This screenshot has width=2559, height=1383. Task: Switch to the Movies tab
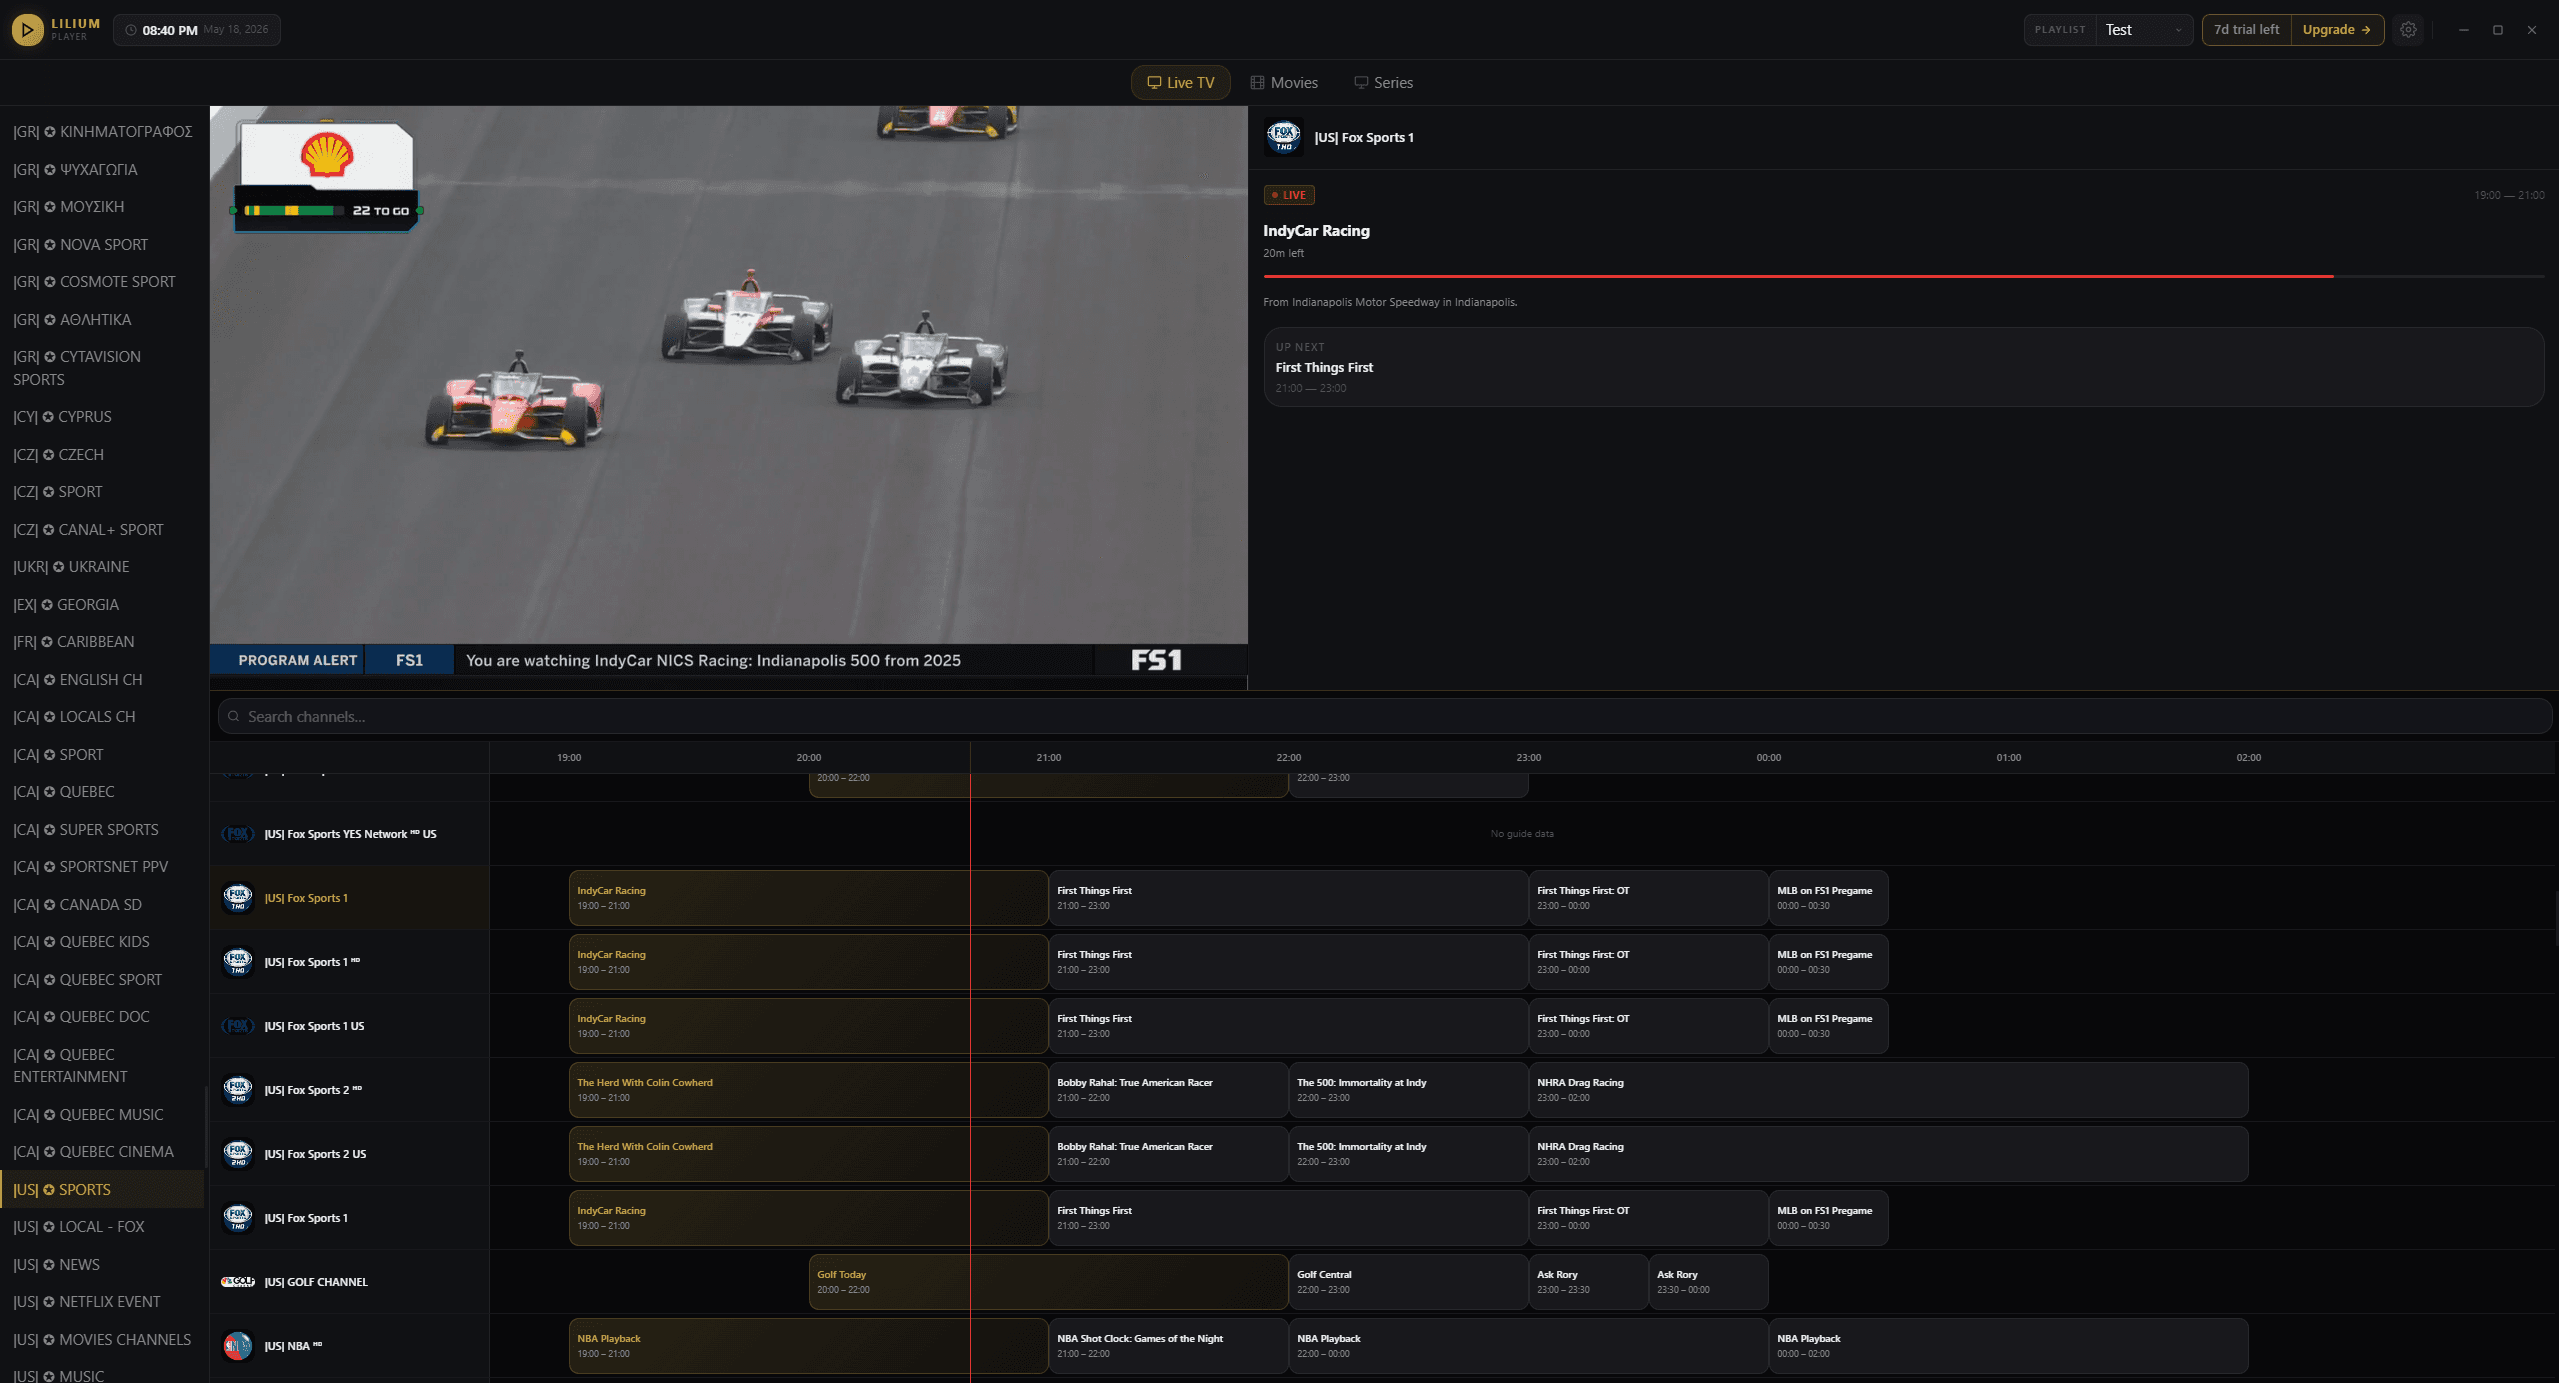pyautogui.click(x=1284, y=83)
